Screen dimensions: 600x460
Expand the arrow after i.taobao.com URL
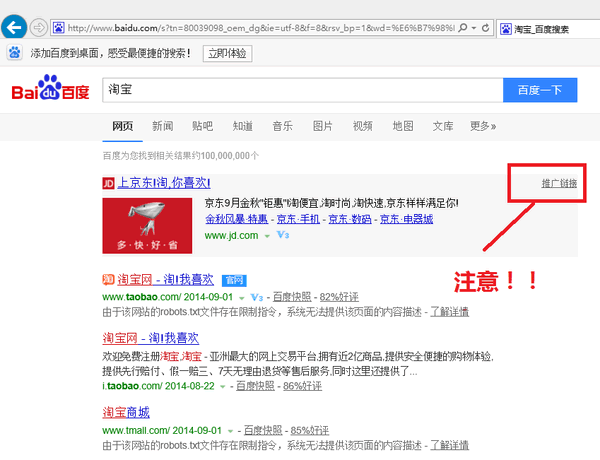pos(222,387)
